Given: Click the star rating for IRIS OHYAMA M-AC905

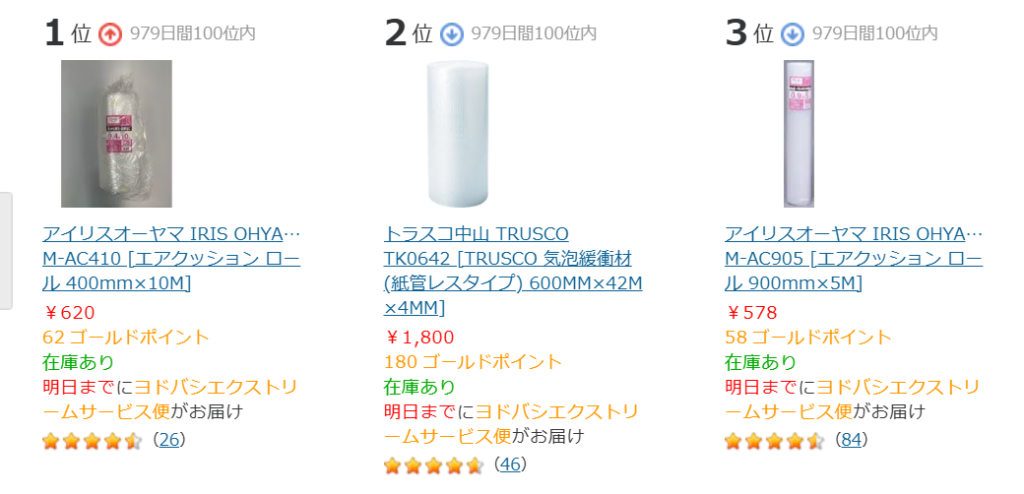Looking at the screenshot, I should click(774, 440).
